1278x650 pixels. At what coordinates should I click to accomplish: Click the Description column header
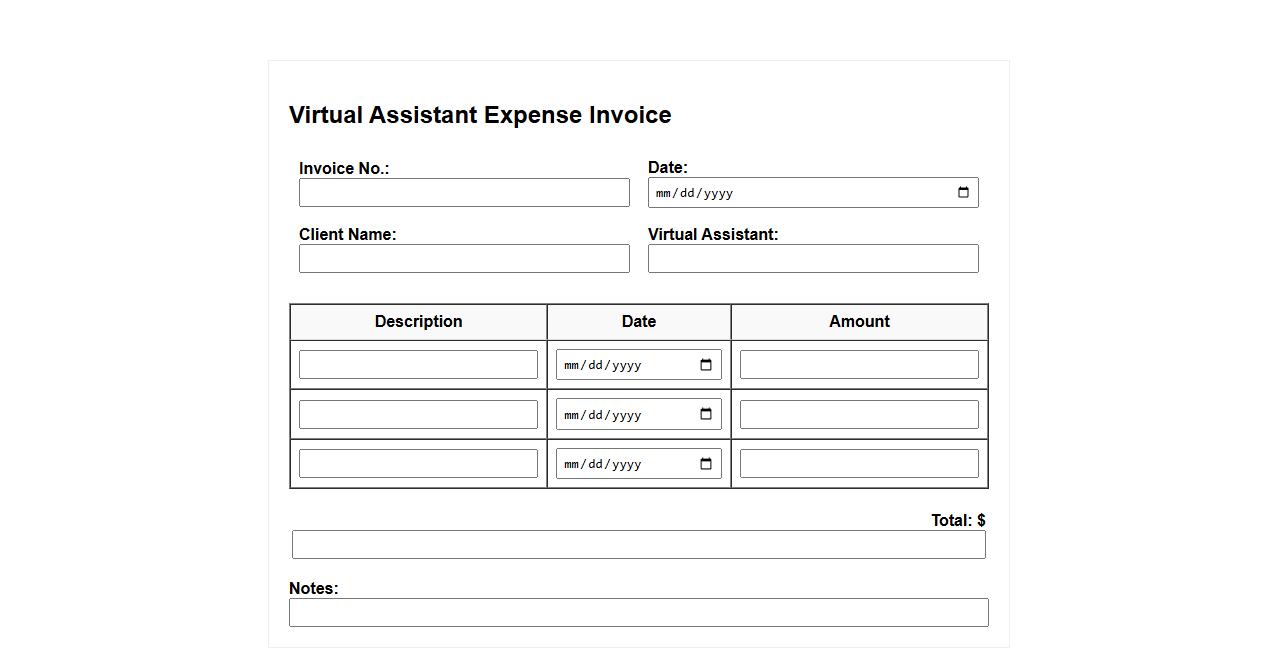418,322
